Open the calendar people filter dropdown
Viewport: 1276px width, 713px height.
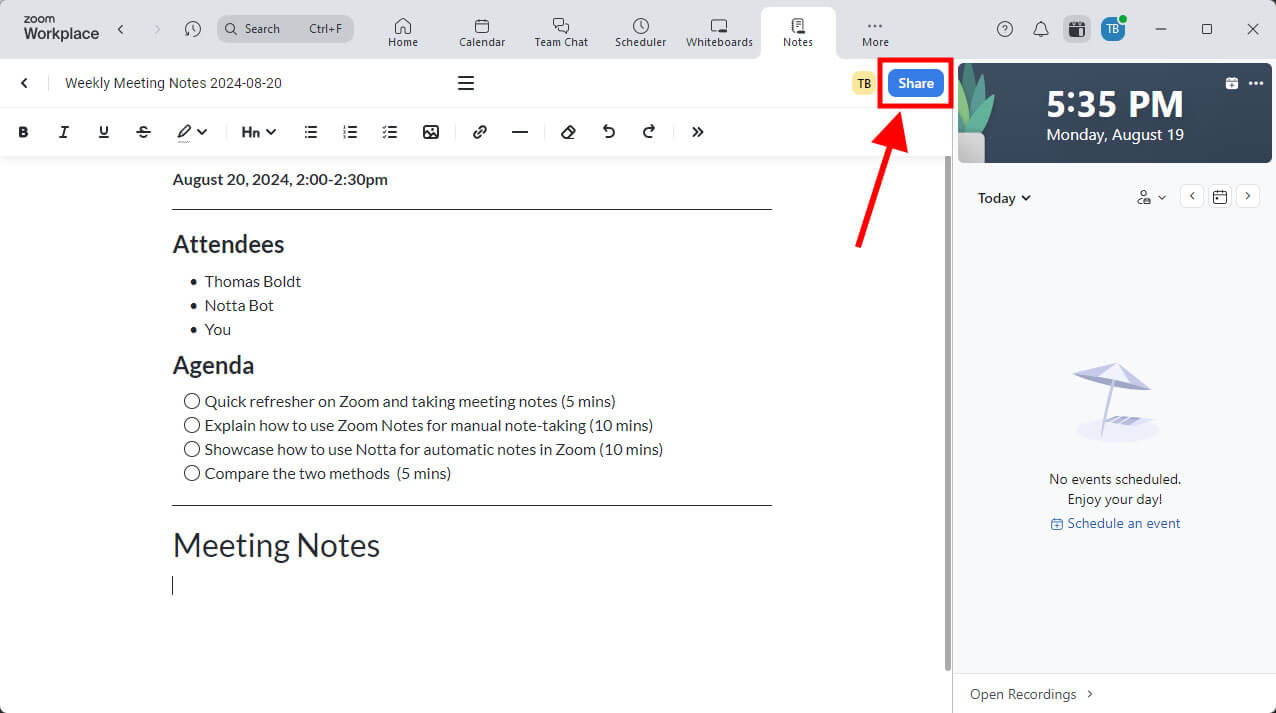(x=1151, y=197)
